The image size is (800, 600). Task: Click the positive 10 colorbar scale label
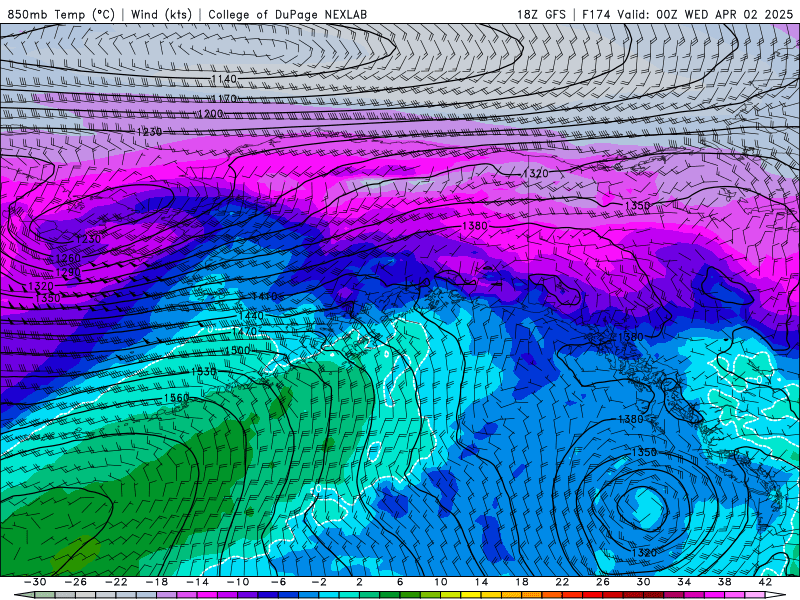440,582
